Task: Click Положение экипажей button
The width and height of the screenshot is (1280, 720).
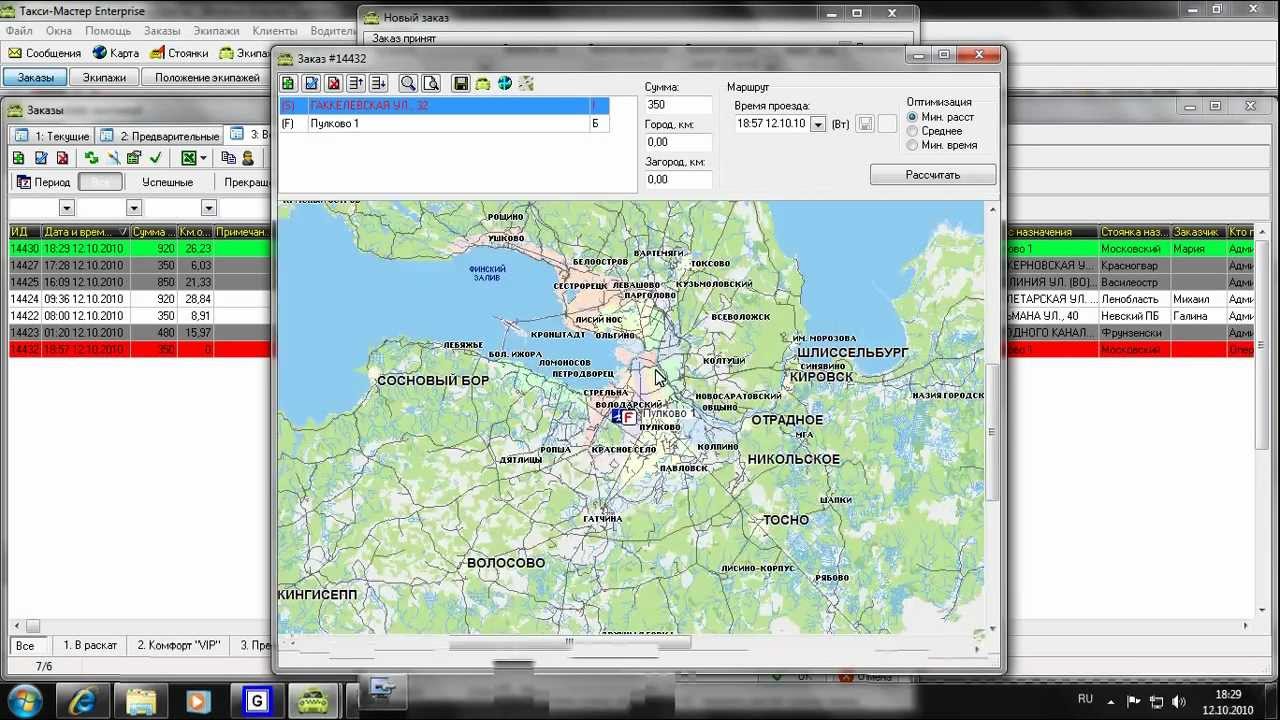Action: point(206,77)
